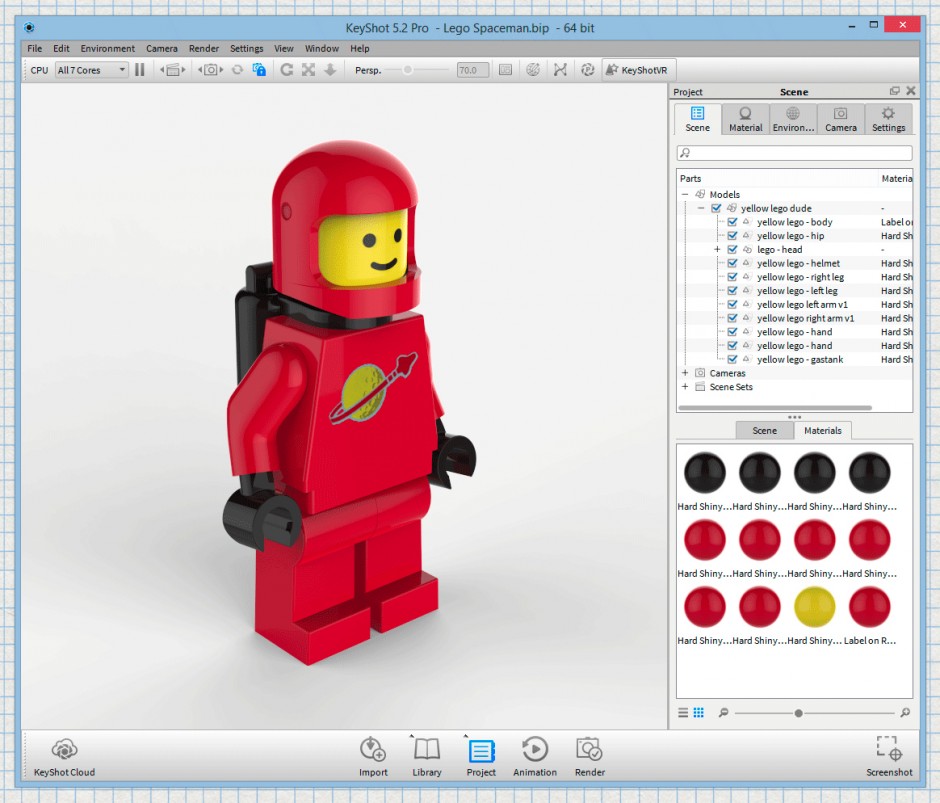Screen dimensions: 940x803
Task: Switch to the lower Scene tab button
Action: (764, 431)
